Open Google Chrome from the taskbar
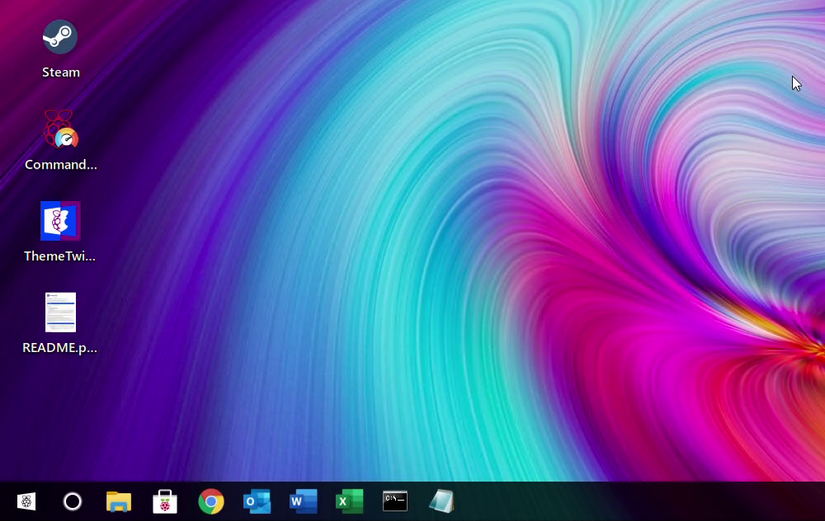The width and height of the screenshot is (825, 521). click(x=211, y=501)
